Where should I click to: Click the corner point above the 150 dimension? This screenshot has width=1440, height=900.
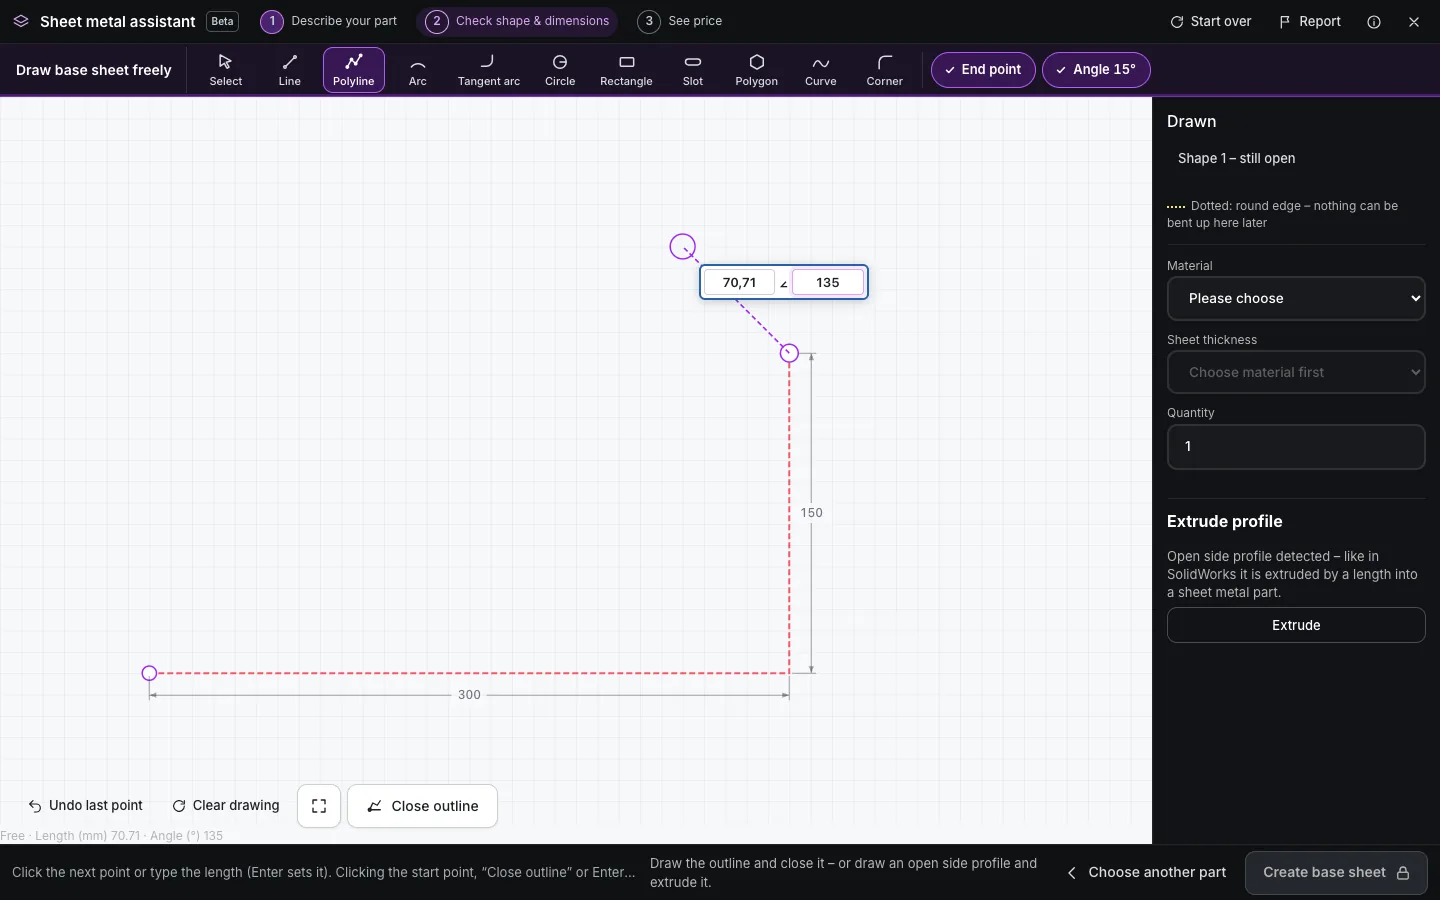click(789, 353)
